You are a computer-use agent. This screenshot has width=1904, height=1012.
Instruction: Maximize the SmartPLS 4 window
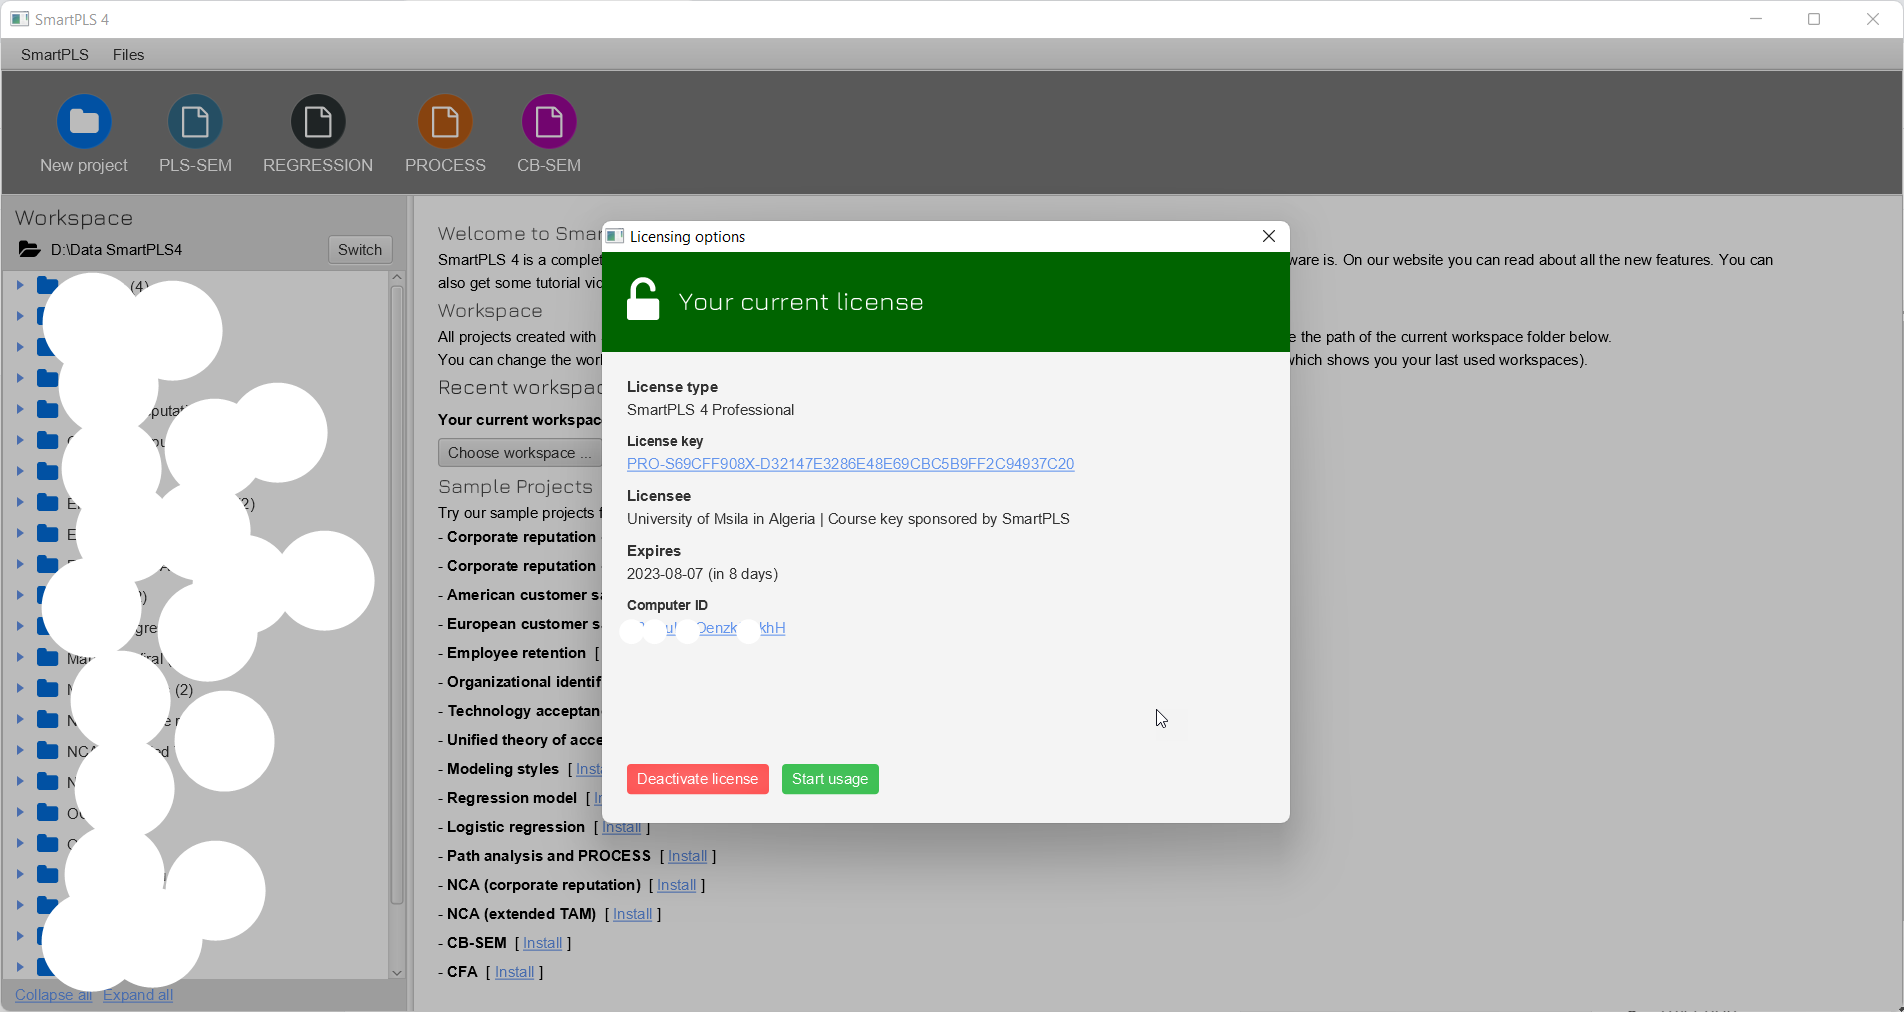[1814, 19]
